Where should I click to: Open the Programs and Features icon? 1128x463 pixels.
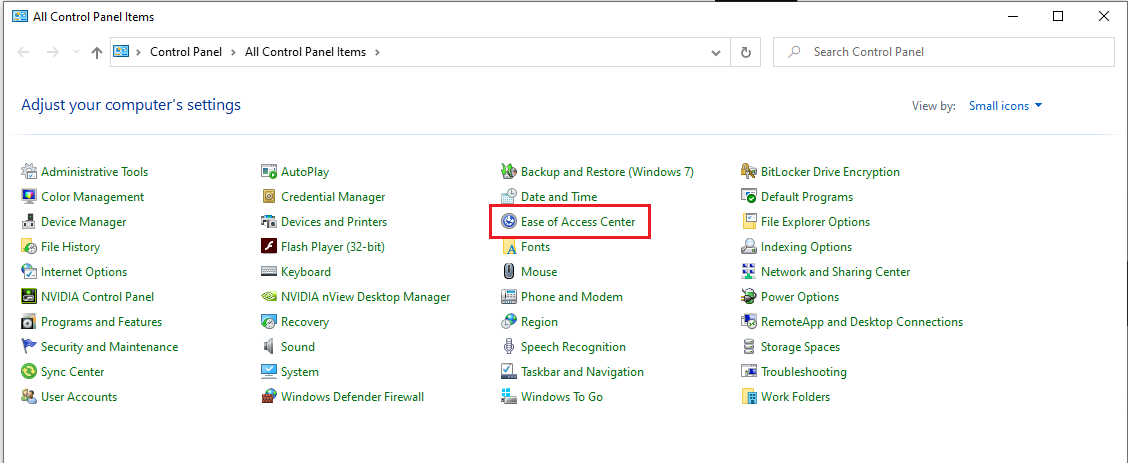[x=29, y=322]
